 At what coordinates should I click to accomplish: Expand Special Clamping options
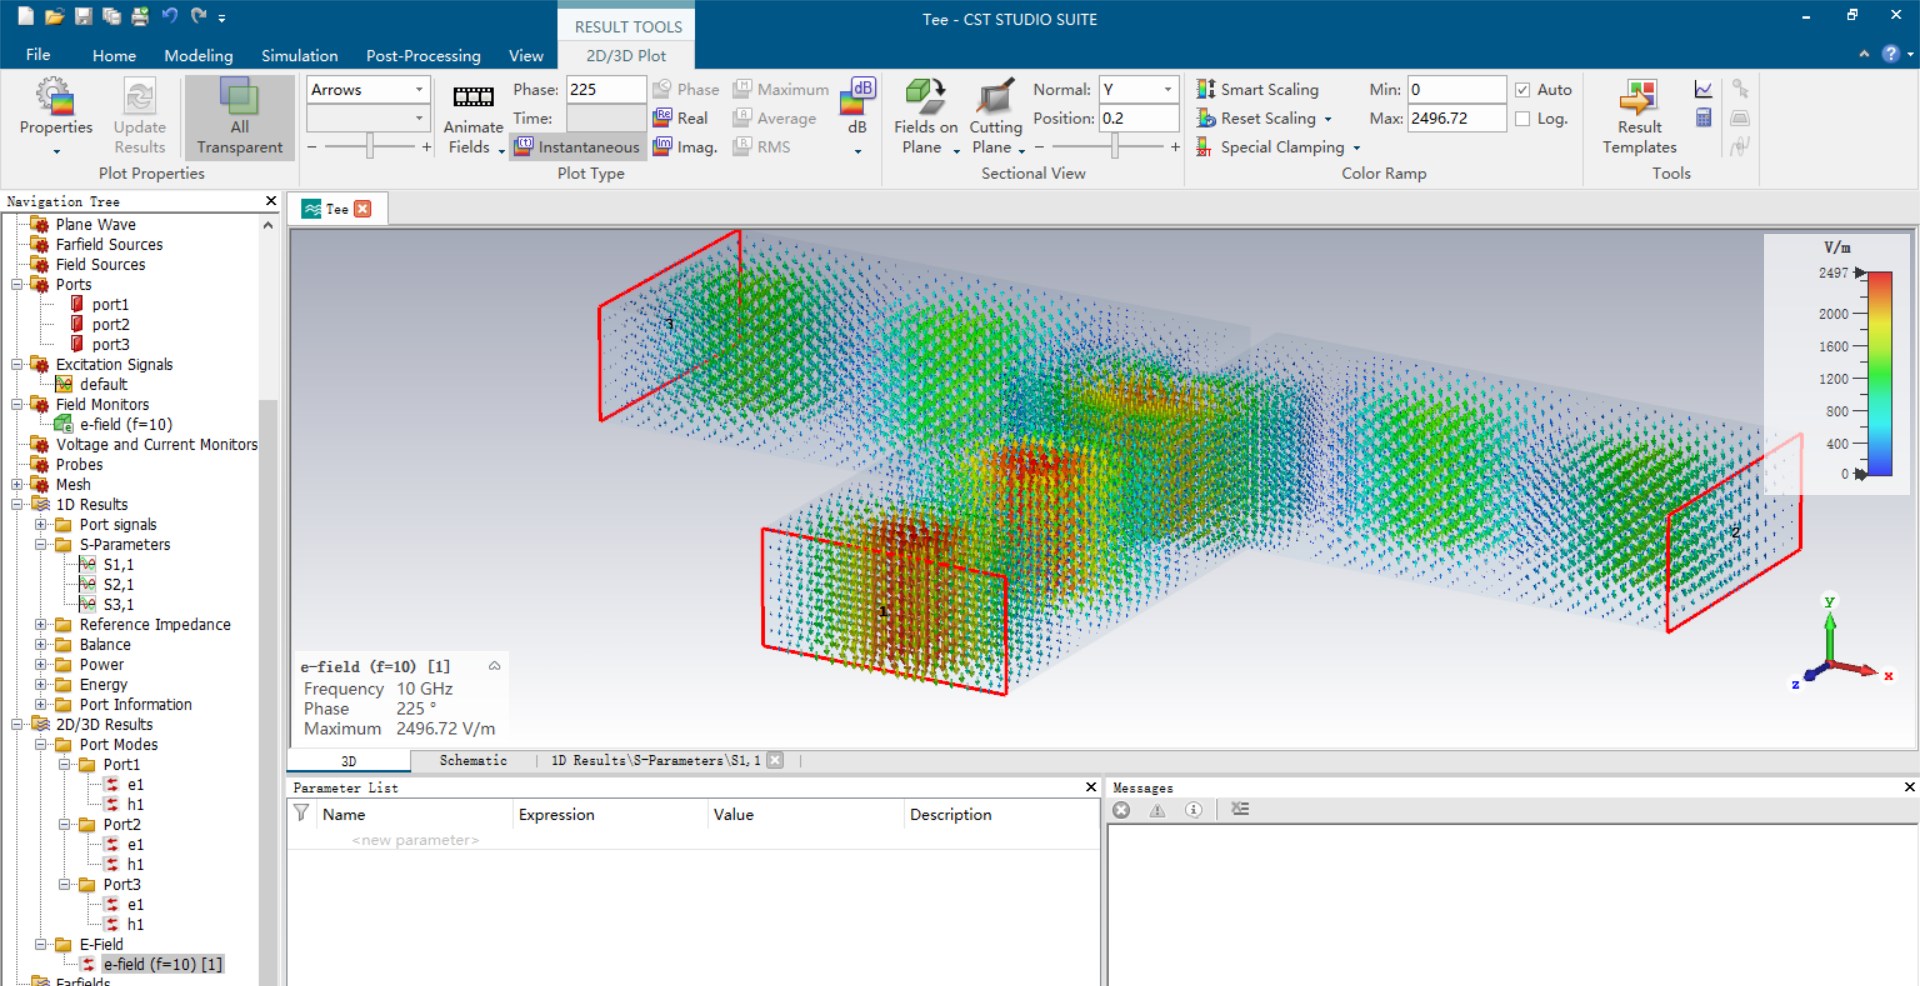tap(1357, 148)
